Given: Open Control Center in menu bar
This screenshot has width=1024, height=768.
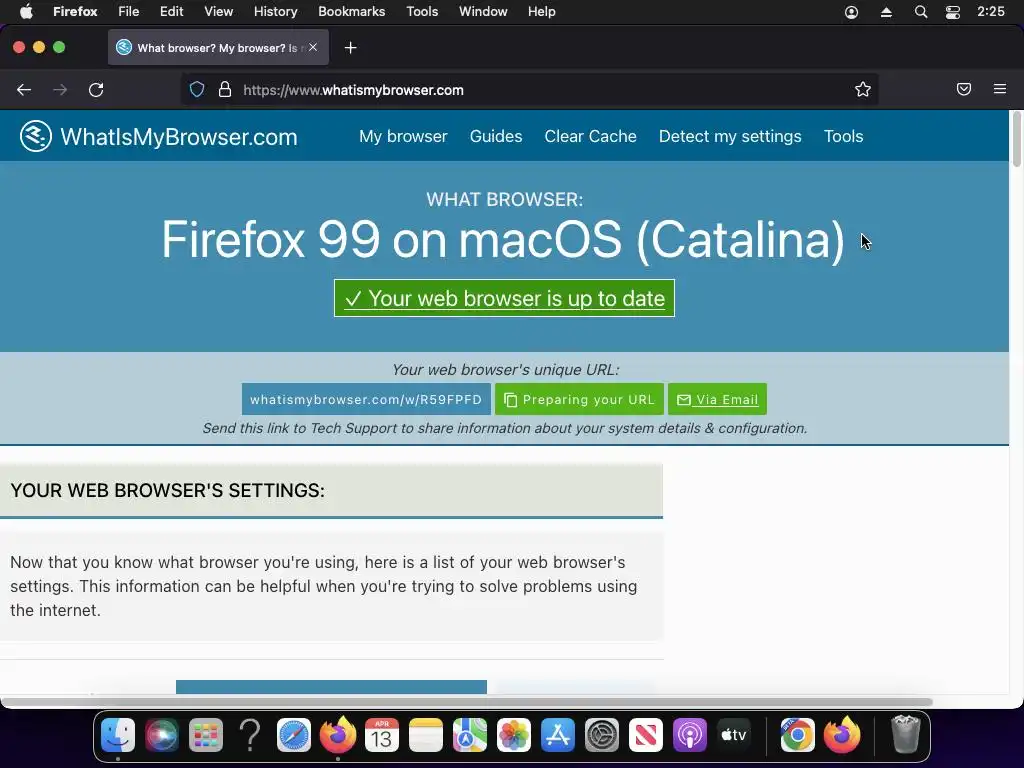Looking at the screenshot, I should tap(953, 12).
